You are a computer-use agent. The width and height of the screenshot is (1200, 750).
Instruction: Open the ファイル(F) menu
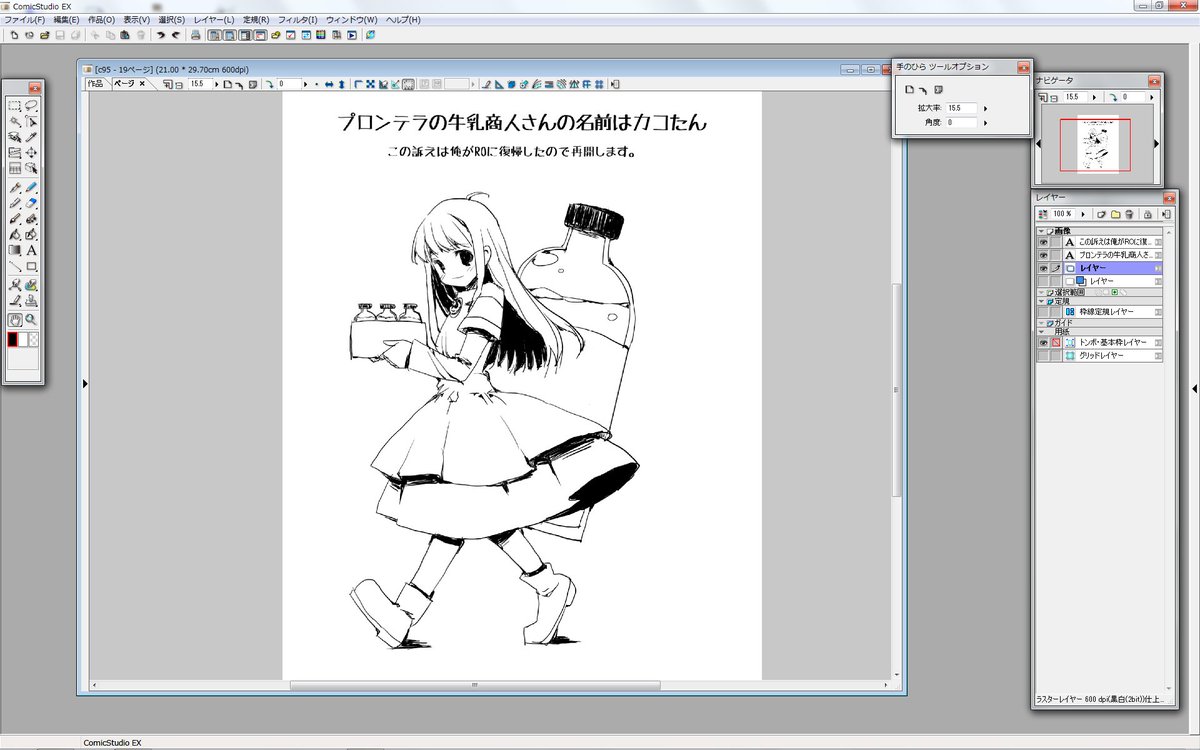[x=25, y=20]
